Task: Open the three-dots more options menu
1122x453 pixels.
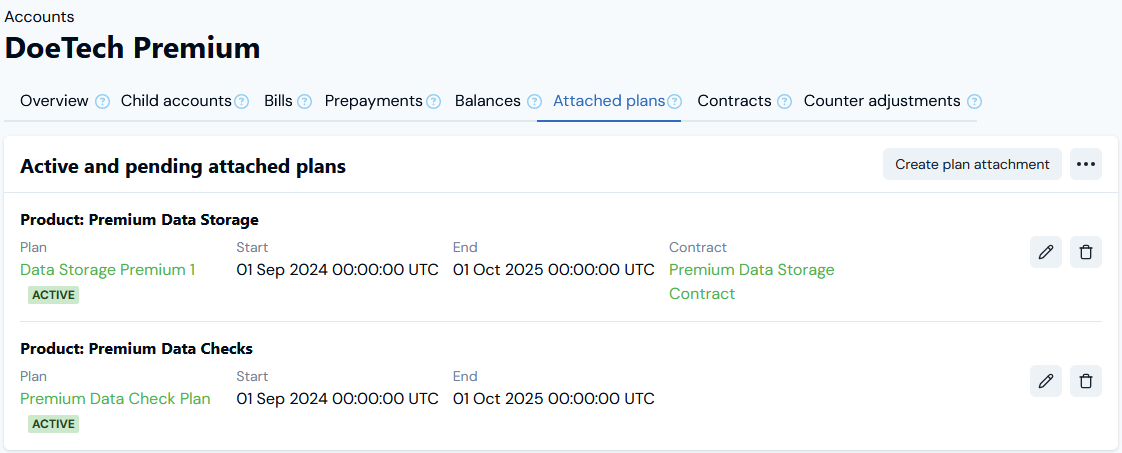Action: pos(1086,164)
